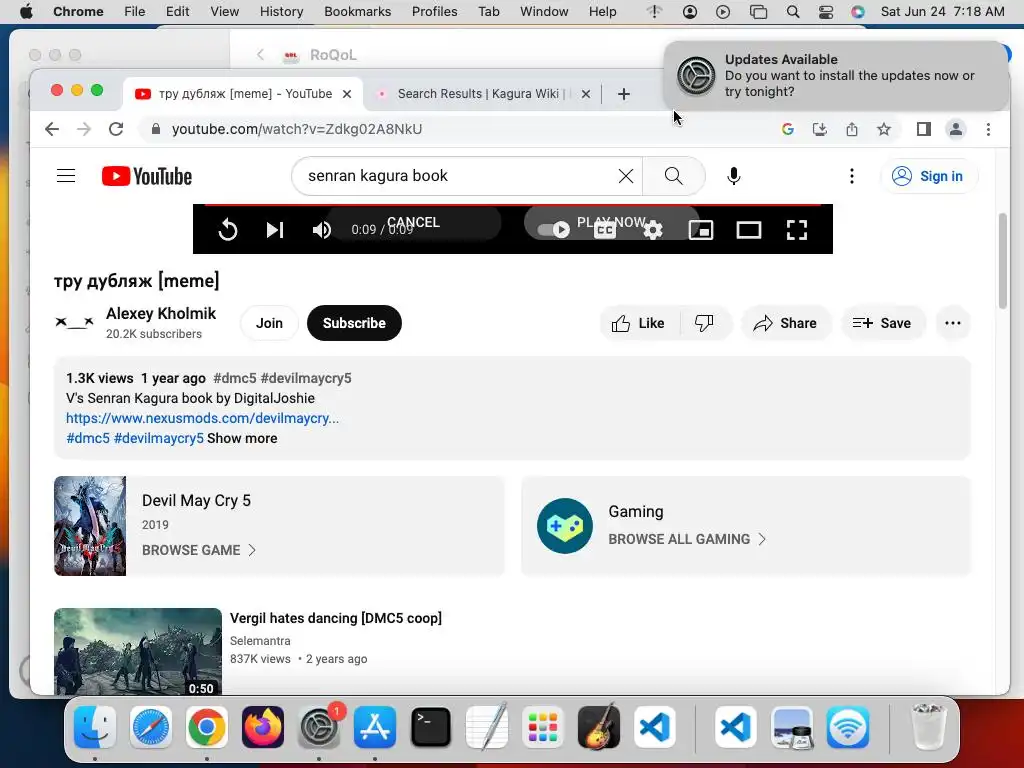Toggle autoplay switch in the player
The image size is (1024, 768).
pos(553,230)
